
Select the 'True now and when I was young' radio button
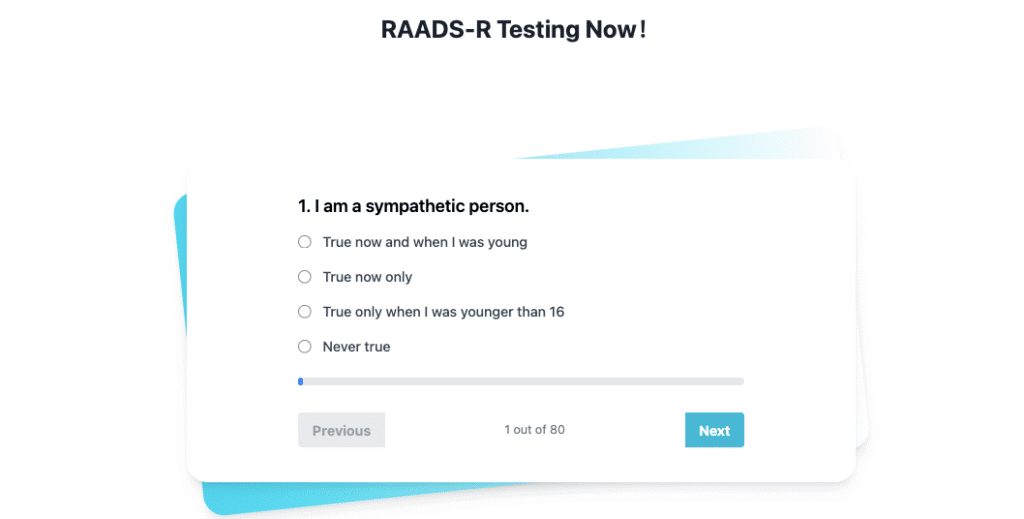click(305, 242)
